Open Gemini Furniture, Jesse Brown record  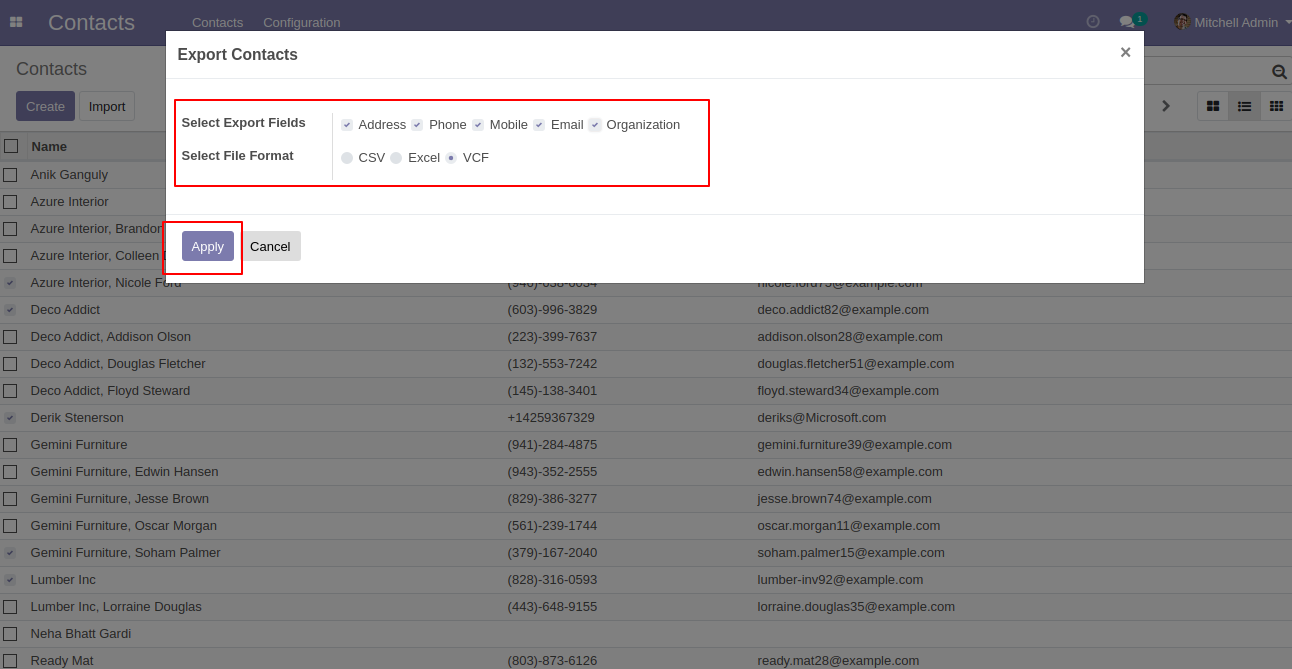pyautogui.click(x=120, y=499)
